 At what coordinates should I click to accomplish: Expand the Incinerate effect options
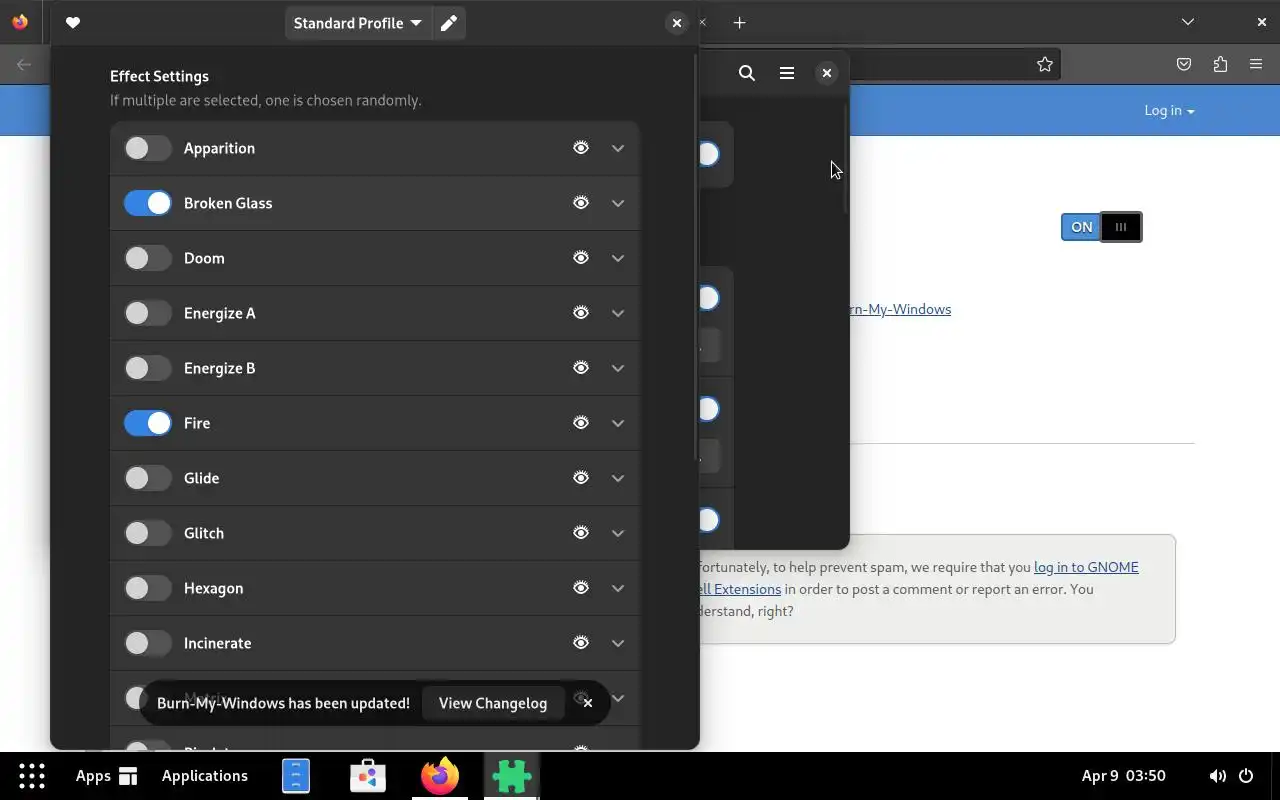point(618,643)
